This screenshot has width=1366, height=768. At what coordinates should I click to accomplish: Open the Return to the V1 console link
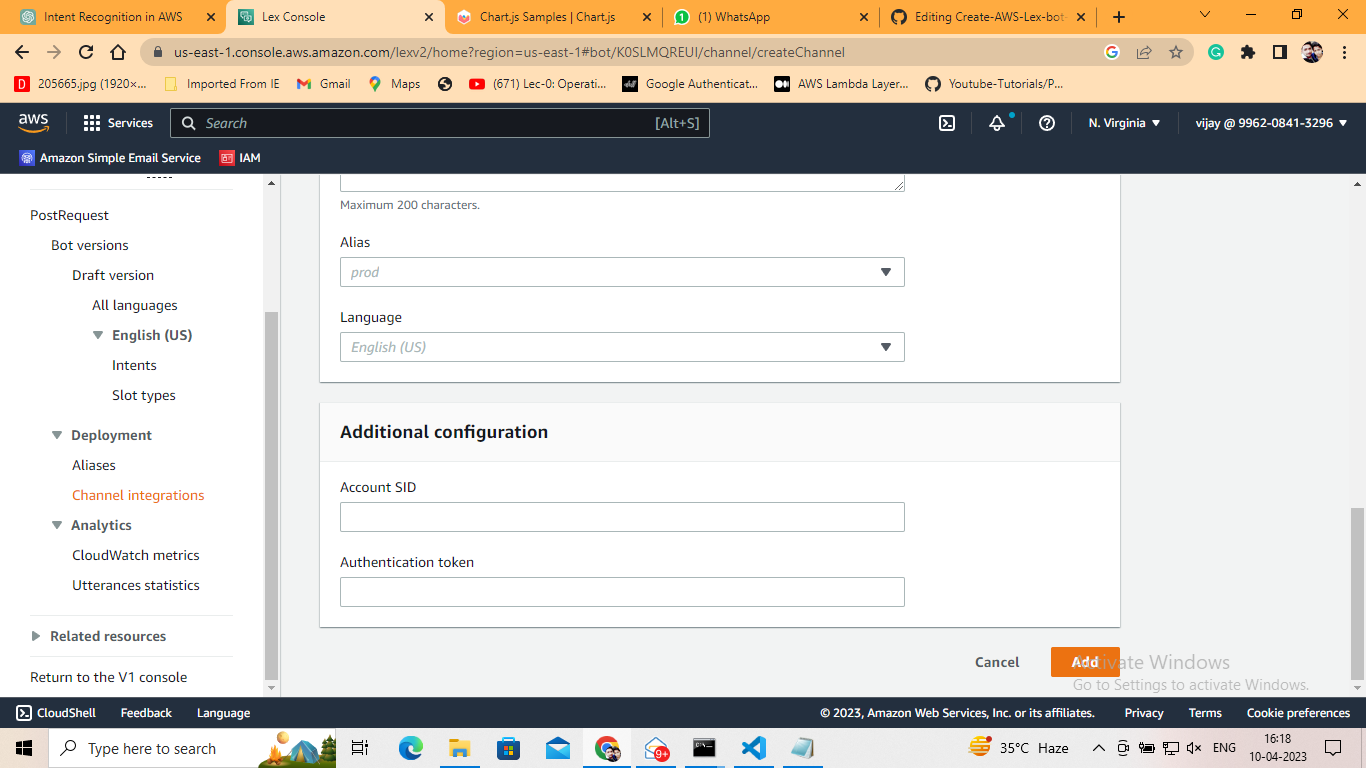click(x=109, y=677)
